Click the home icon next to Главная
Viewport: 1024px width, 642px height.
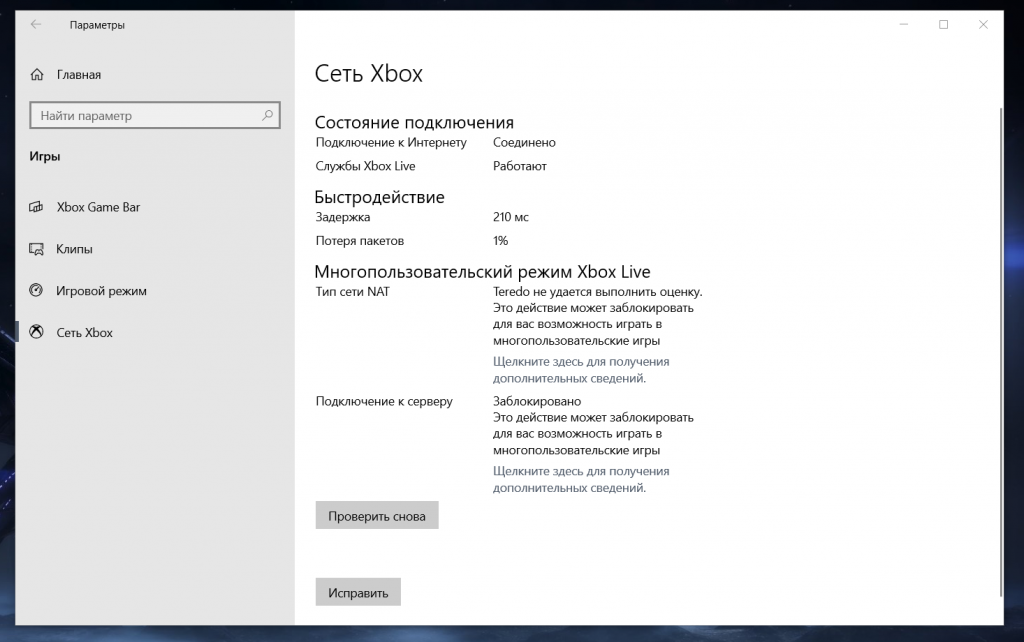(x=37, y=74)
